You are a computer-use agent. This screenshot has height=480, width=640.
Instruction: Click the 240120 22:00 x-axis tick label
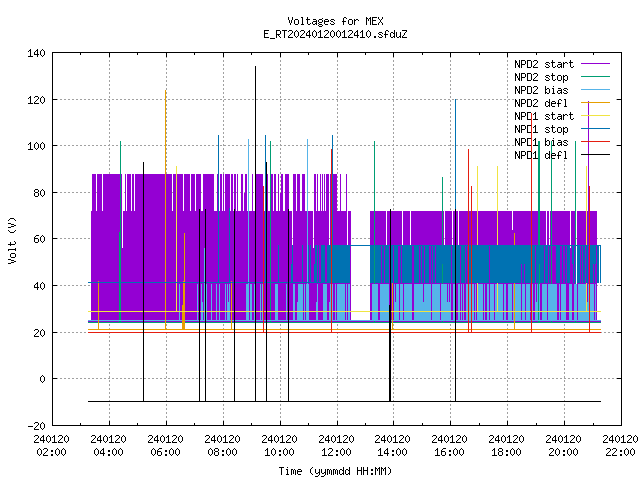coord(620,446)
